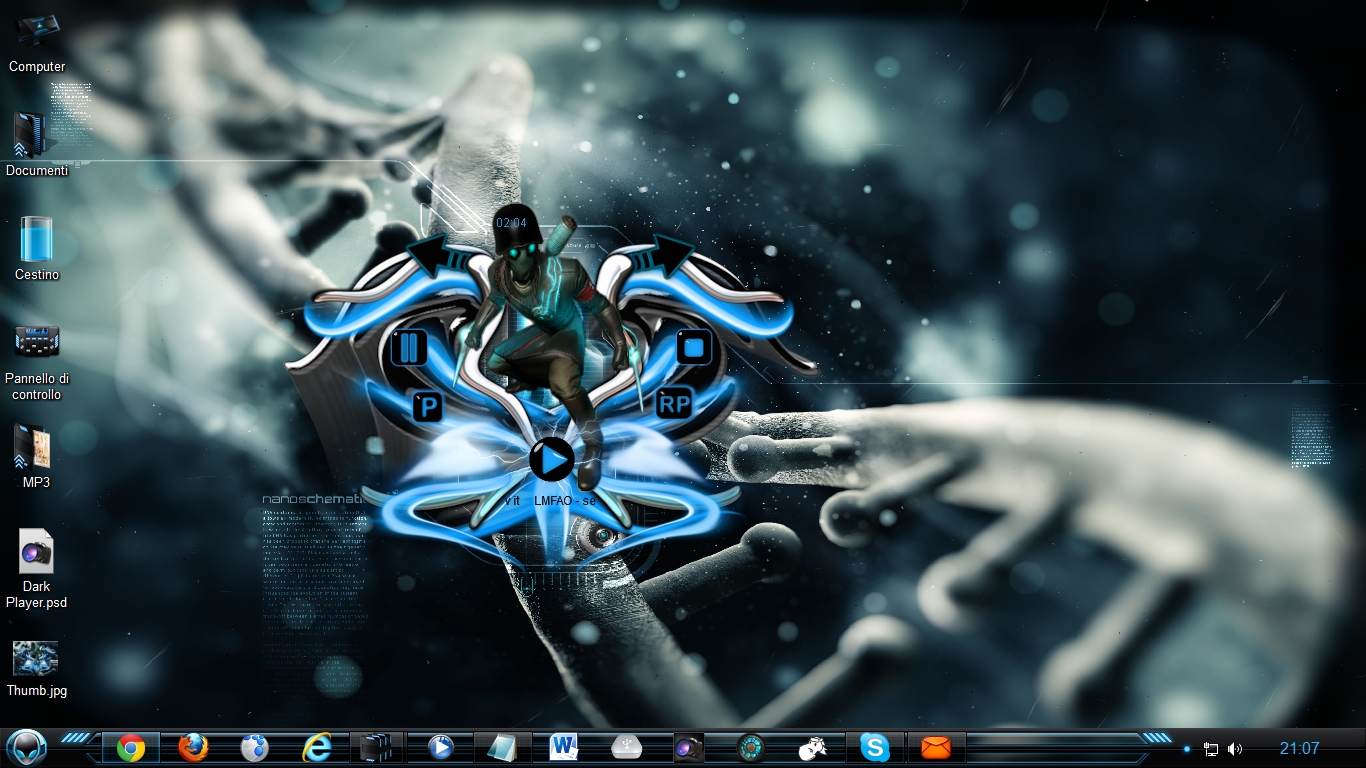
Task: Click the small blue dot in the system tray
Action: (x=1187, y=749)
